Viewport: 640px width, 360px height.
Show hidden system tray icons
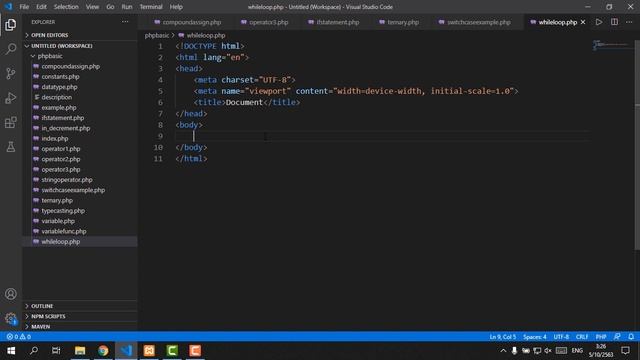click(x=503, y=351)
